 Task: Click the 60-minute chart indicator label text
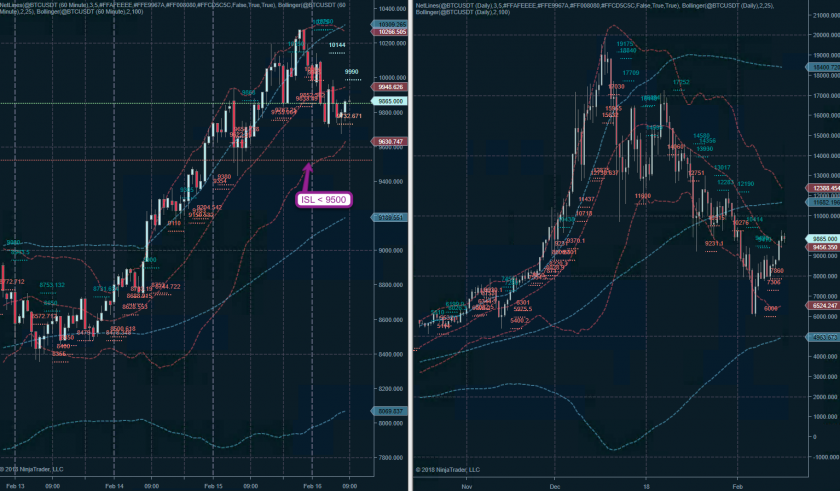tap(172, 8)
